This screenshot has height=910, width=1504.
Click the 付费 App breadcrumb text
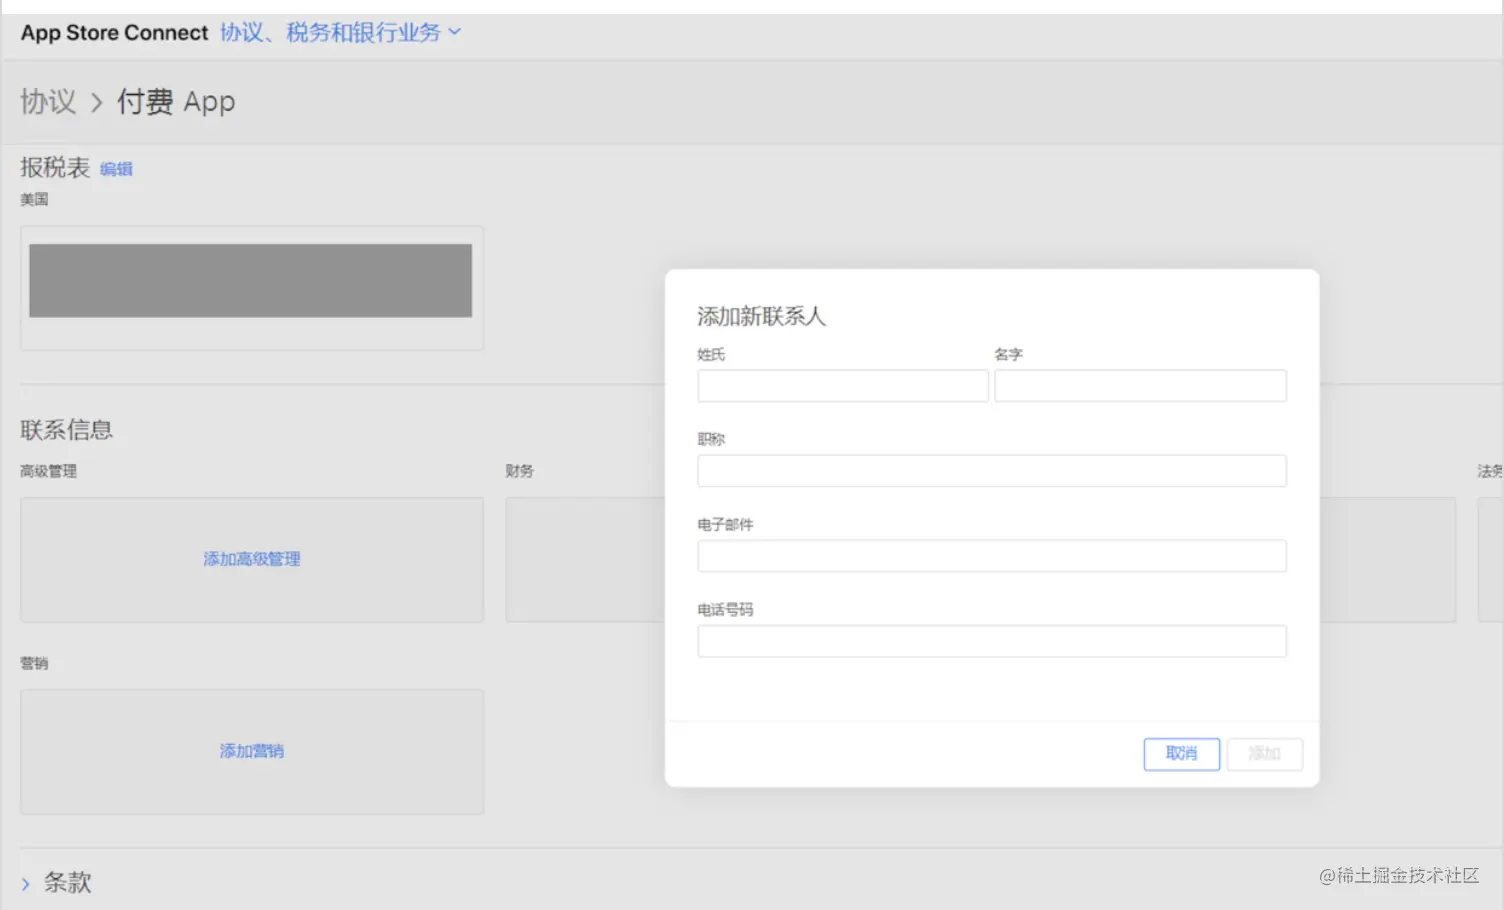pyautogui.click(x=176, y=101)
